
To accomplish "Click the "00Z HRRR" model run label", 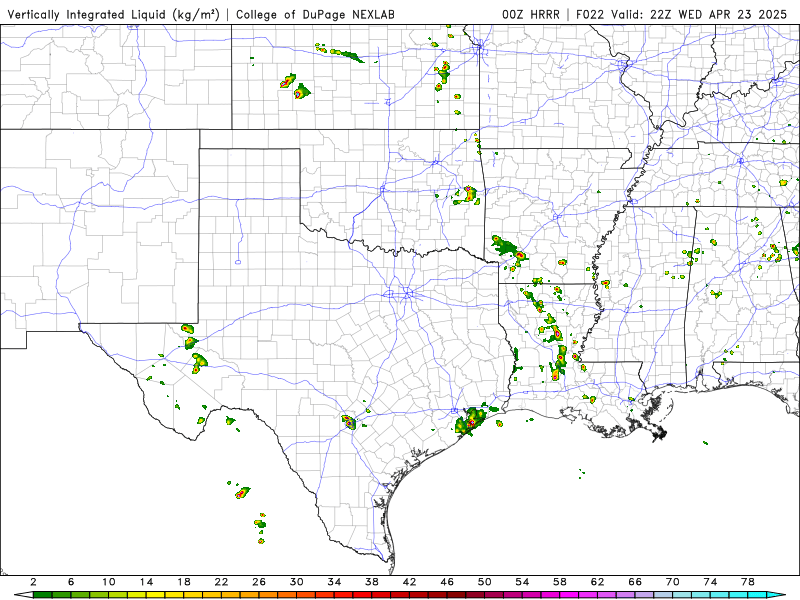I will click(531, 14).
